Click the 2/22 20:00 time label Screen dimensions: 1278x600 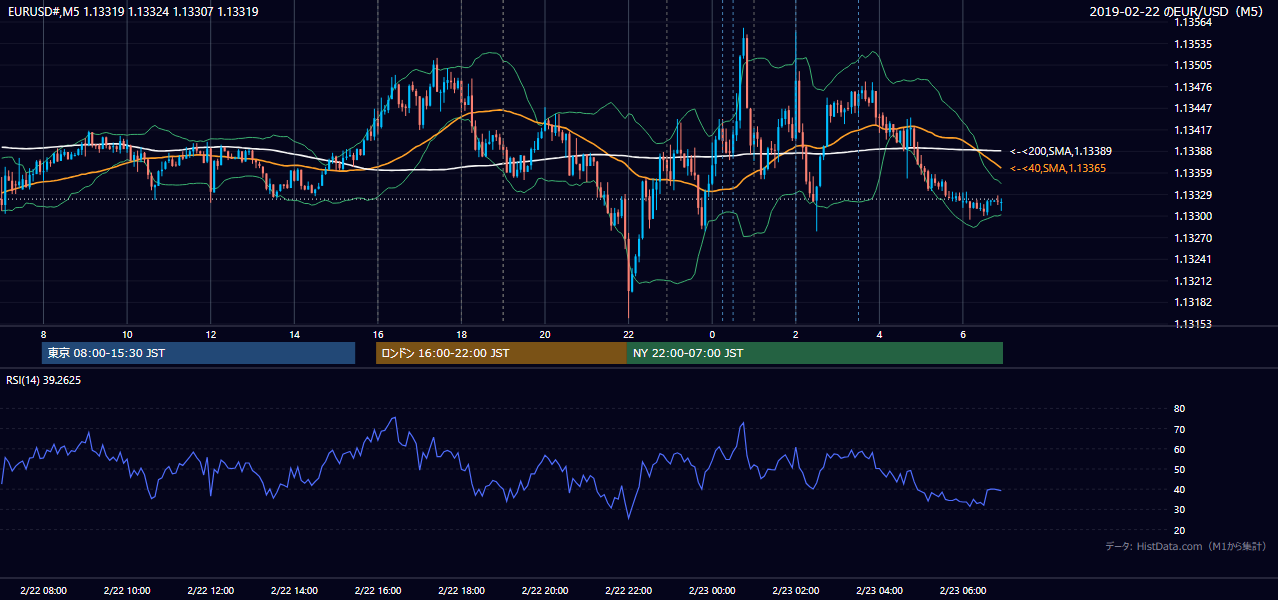pos(545,591)
